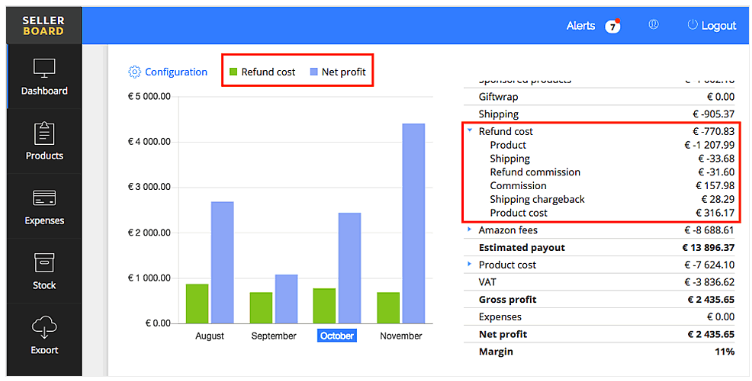This screenshot has height=381, width=752.
Task: Click the Configuration link
Action: click(176, 72)
